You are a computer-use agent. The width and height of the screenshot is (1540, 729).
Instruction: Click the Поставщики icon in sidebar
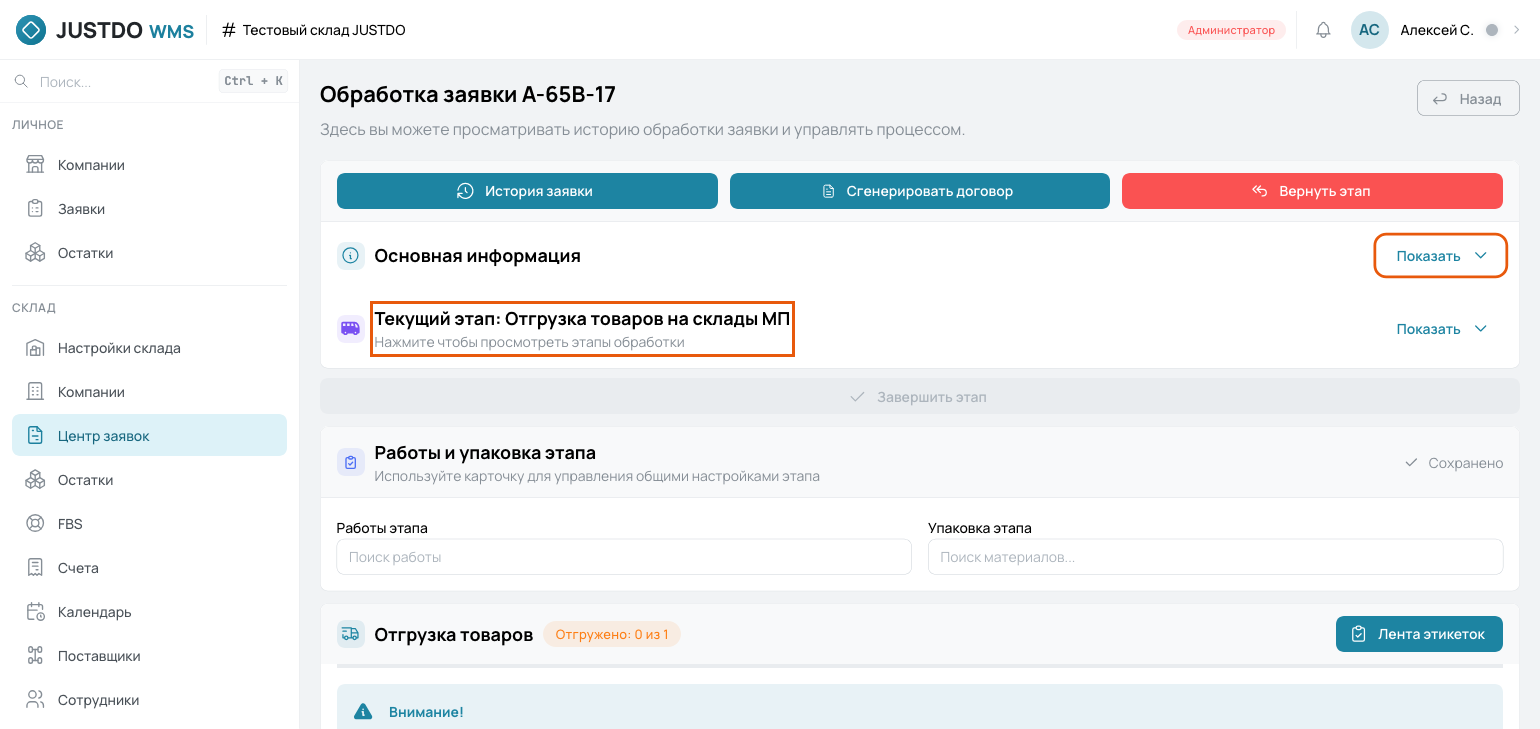tap(36, 656)
